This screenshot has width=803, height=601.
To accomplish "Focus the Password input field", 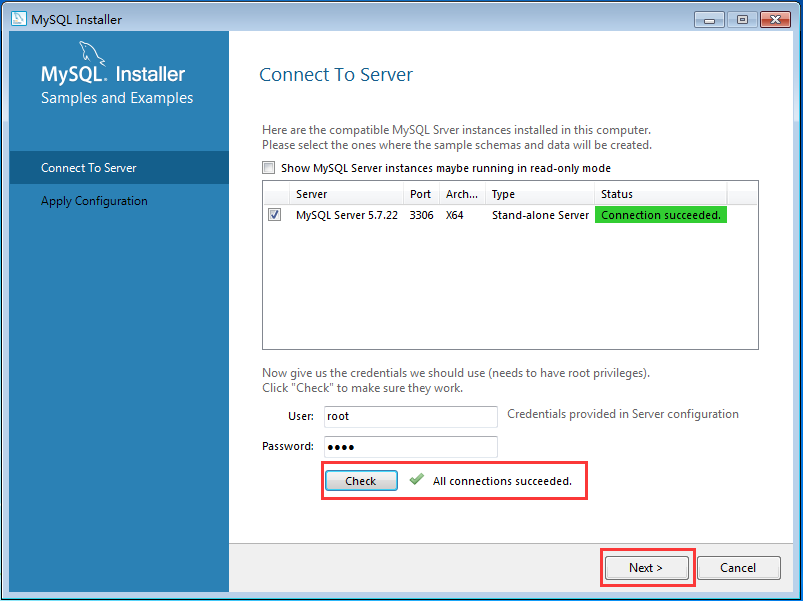I will click(411, 446).
